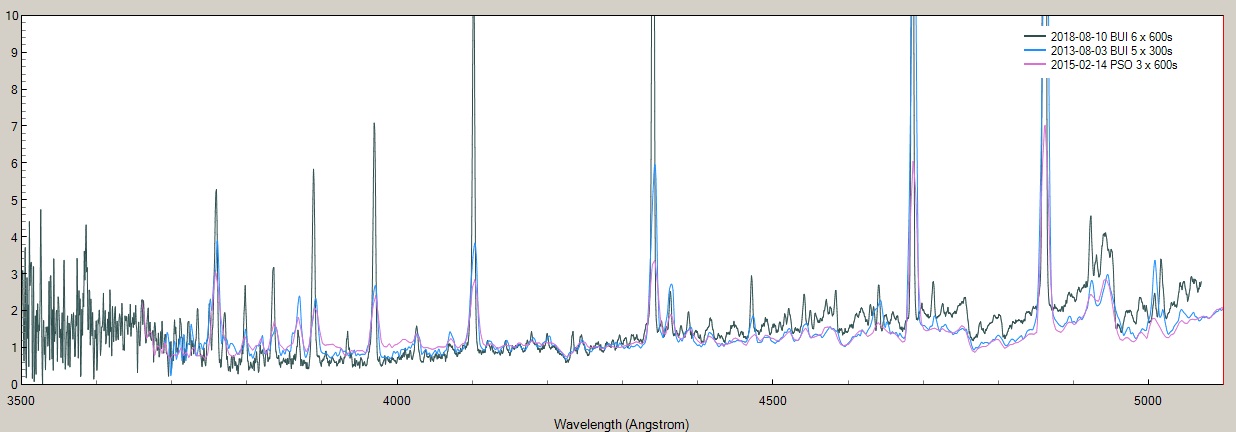This screenshot has width=1236, height=432.
Task: Click the Wavelength (Angstrom) axis title
Action: (621, 424)
